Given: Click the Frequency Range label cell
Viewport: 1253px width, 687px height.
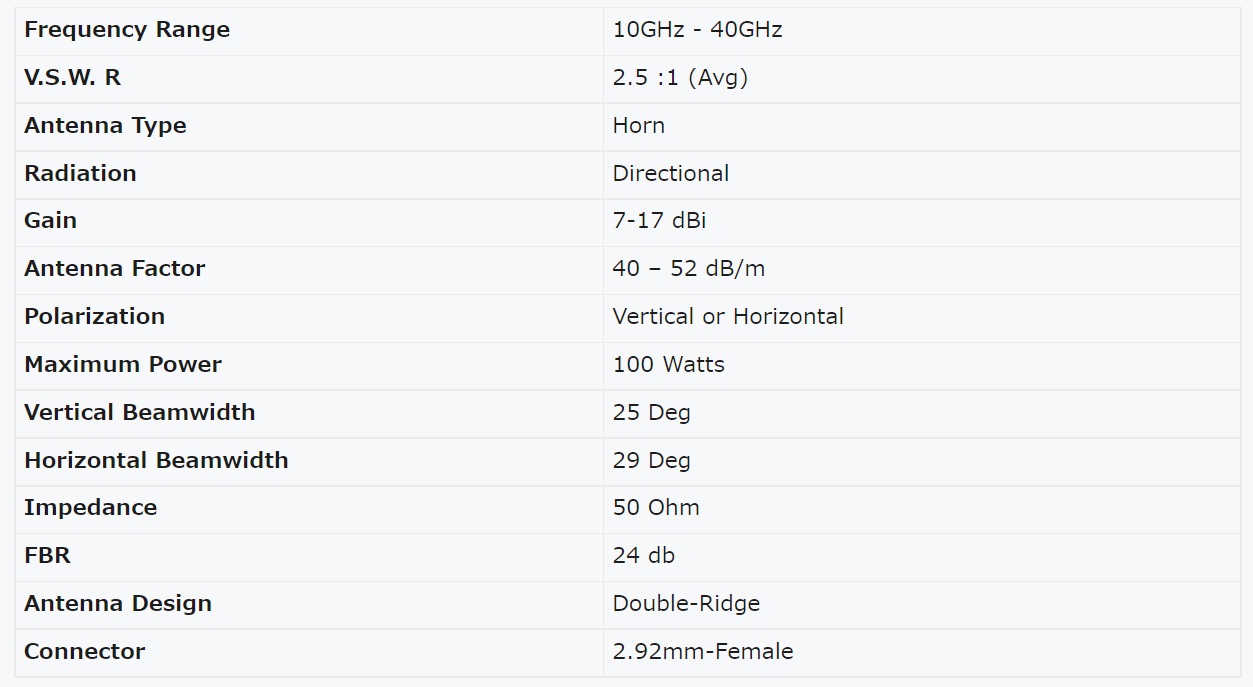Looking at the screenshot, I should [x=309, y=30].
